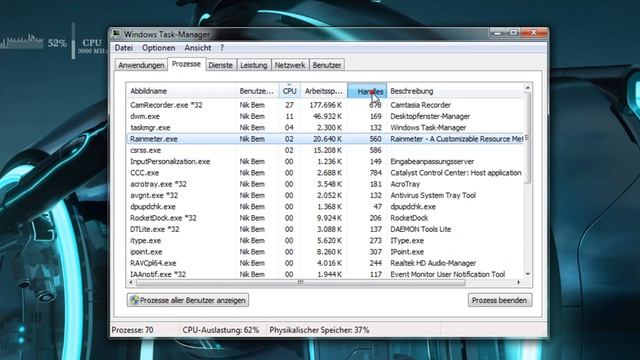This screenshot has height=360, width=640.
Task: Click the Prozesse: 70 status entry
Action: click(x=133, y=330)
